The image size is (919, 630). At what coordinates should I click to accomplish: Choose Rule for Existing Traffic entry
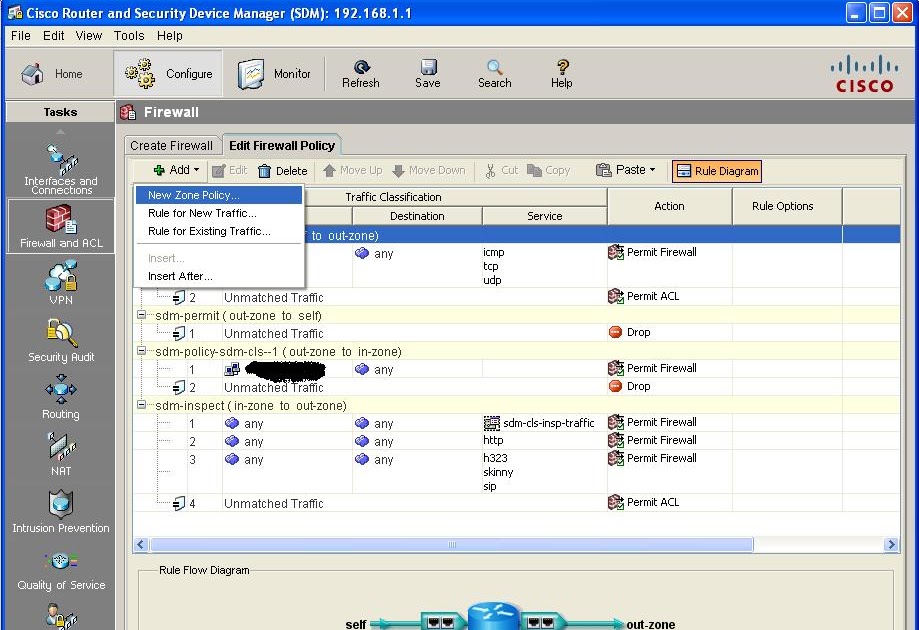219,231
